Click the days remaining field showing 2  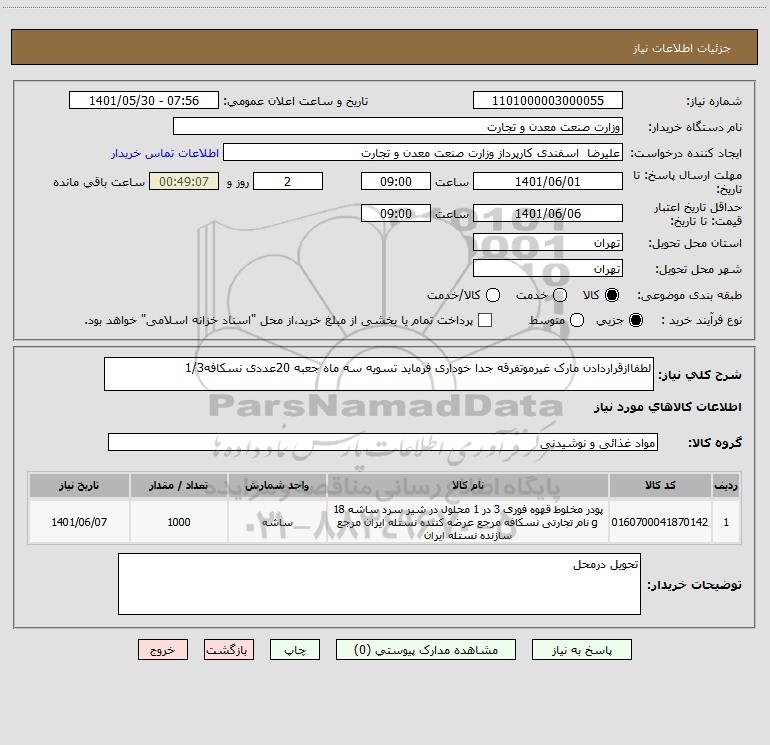(x=288, y=181)
